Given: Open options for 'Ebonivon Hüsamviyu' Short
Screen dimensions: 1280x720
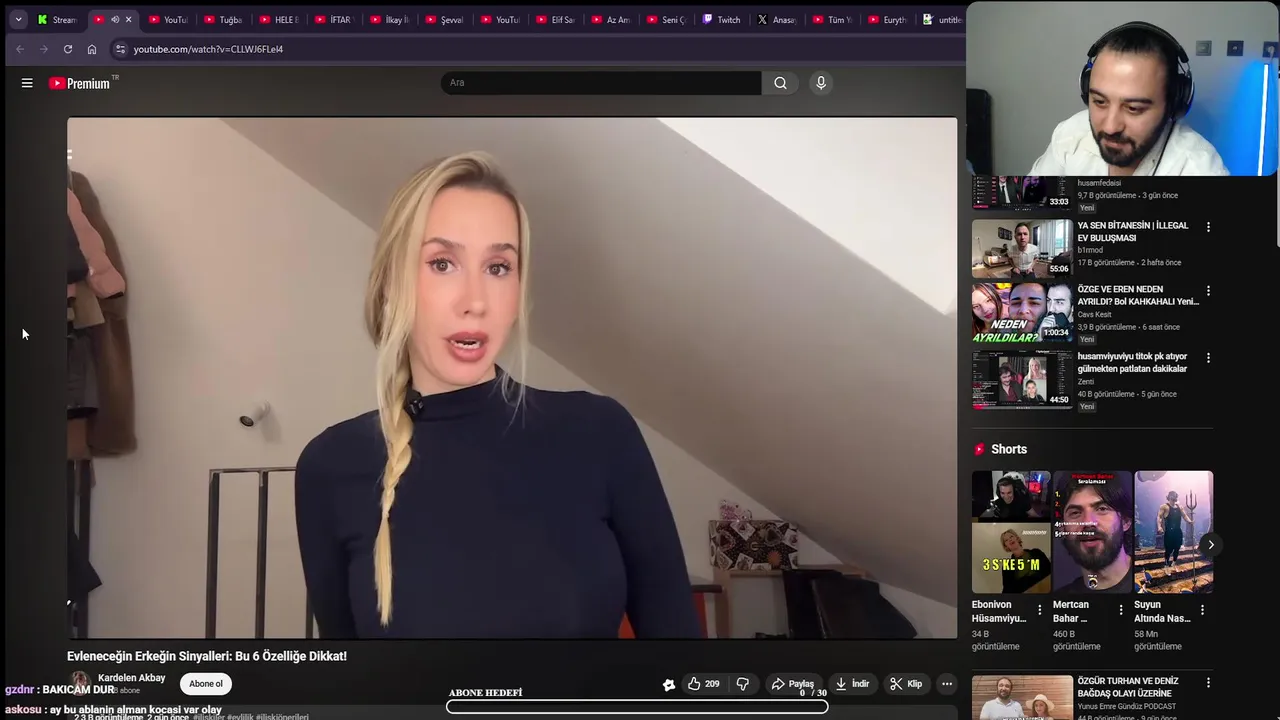Looking at the screenshot, I should 1039,610.
